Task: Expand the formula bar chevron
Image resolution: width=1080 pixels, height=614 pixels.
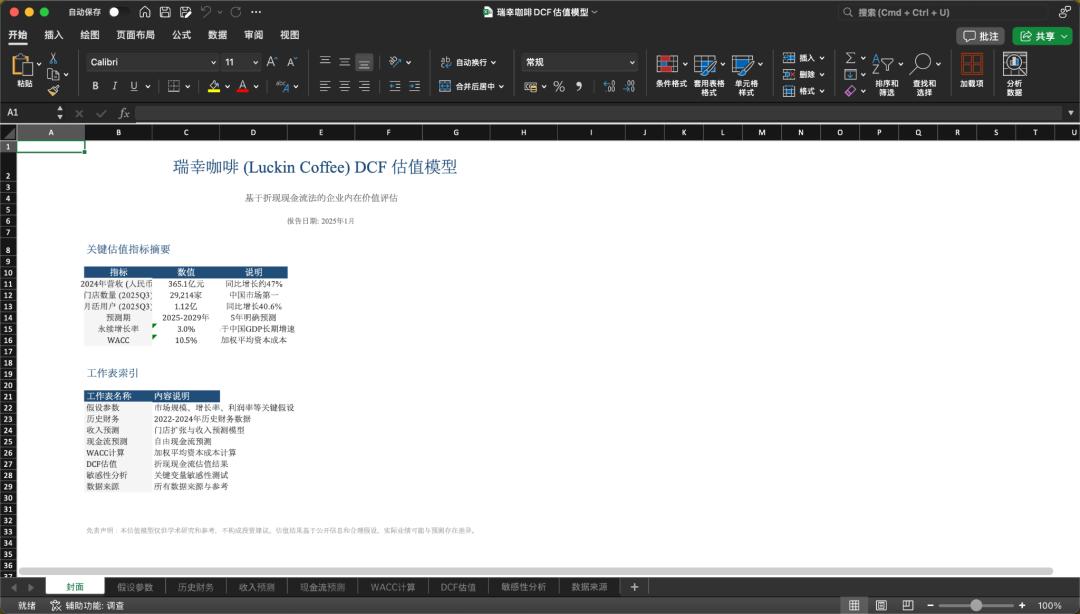Action: click(1070, 113)
